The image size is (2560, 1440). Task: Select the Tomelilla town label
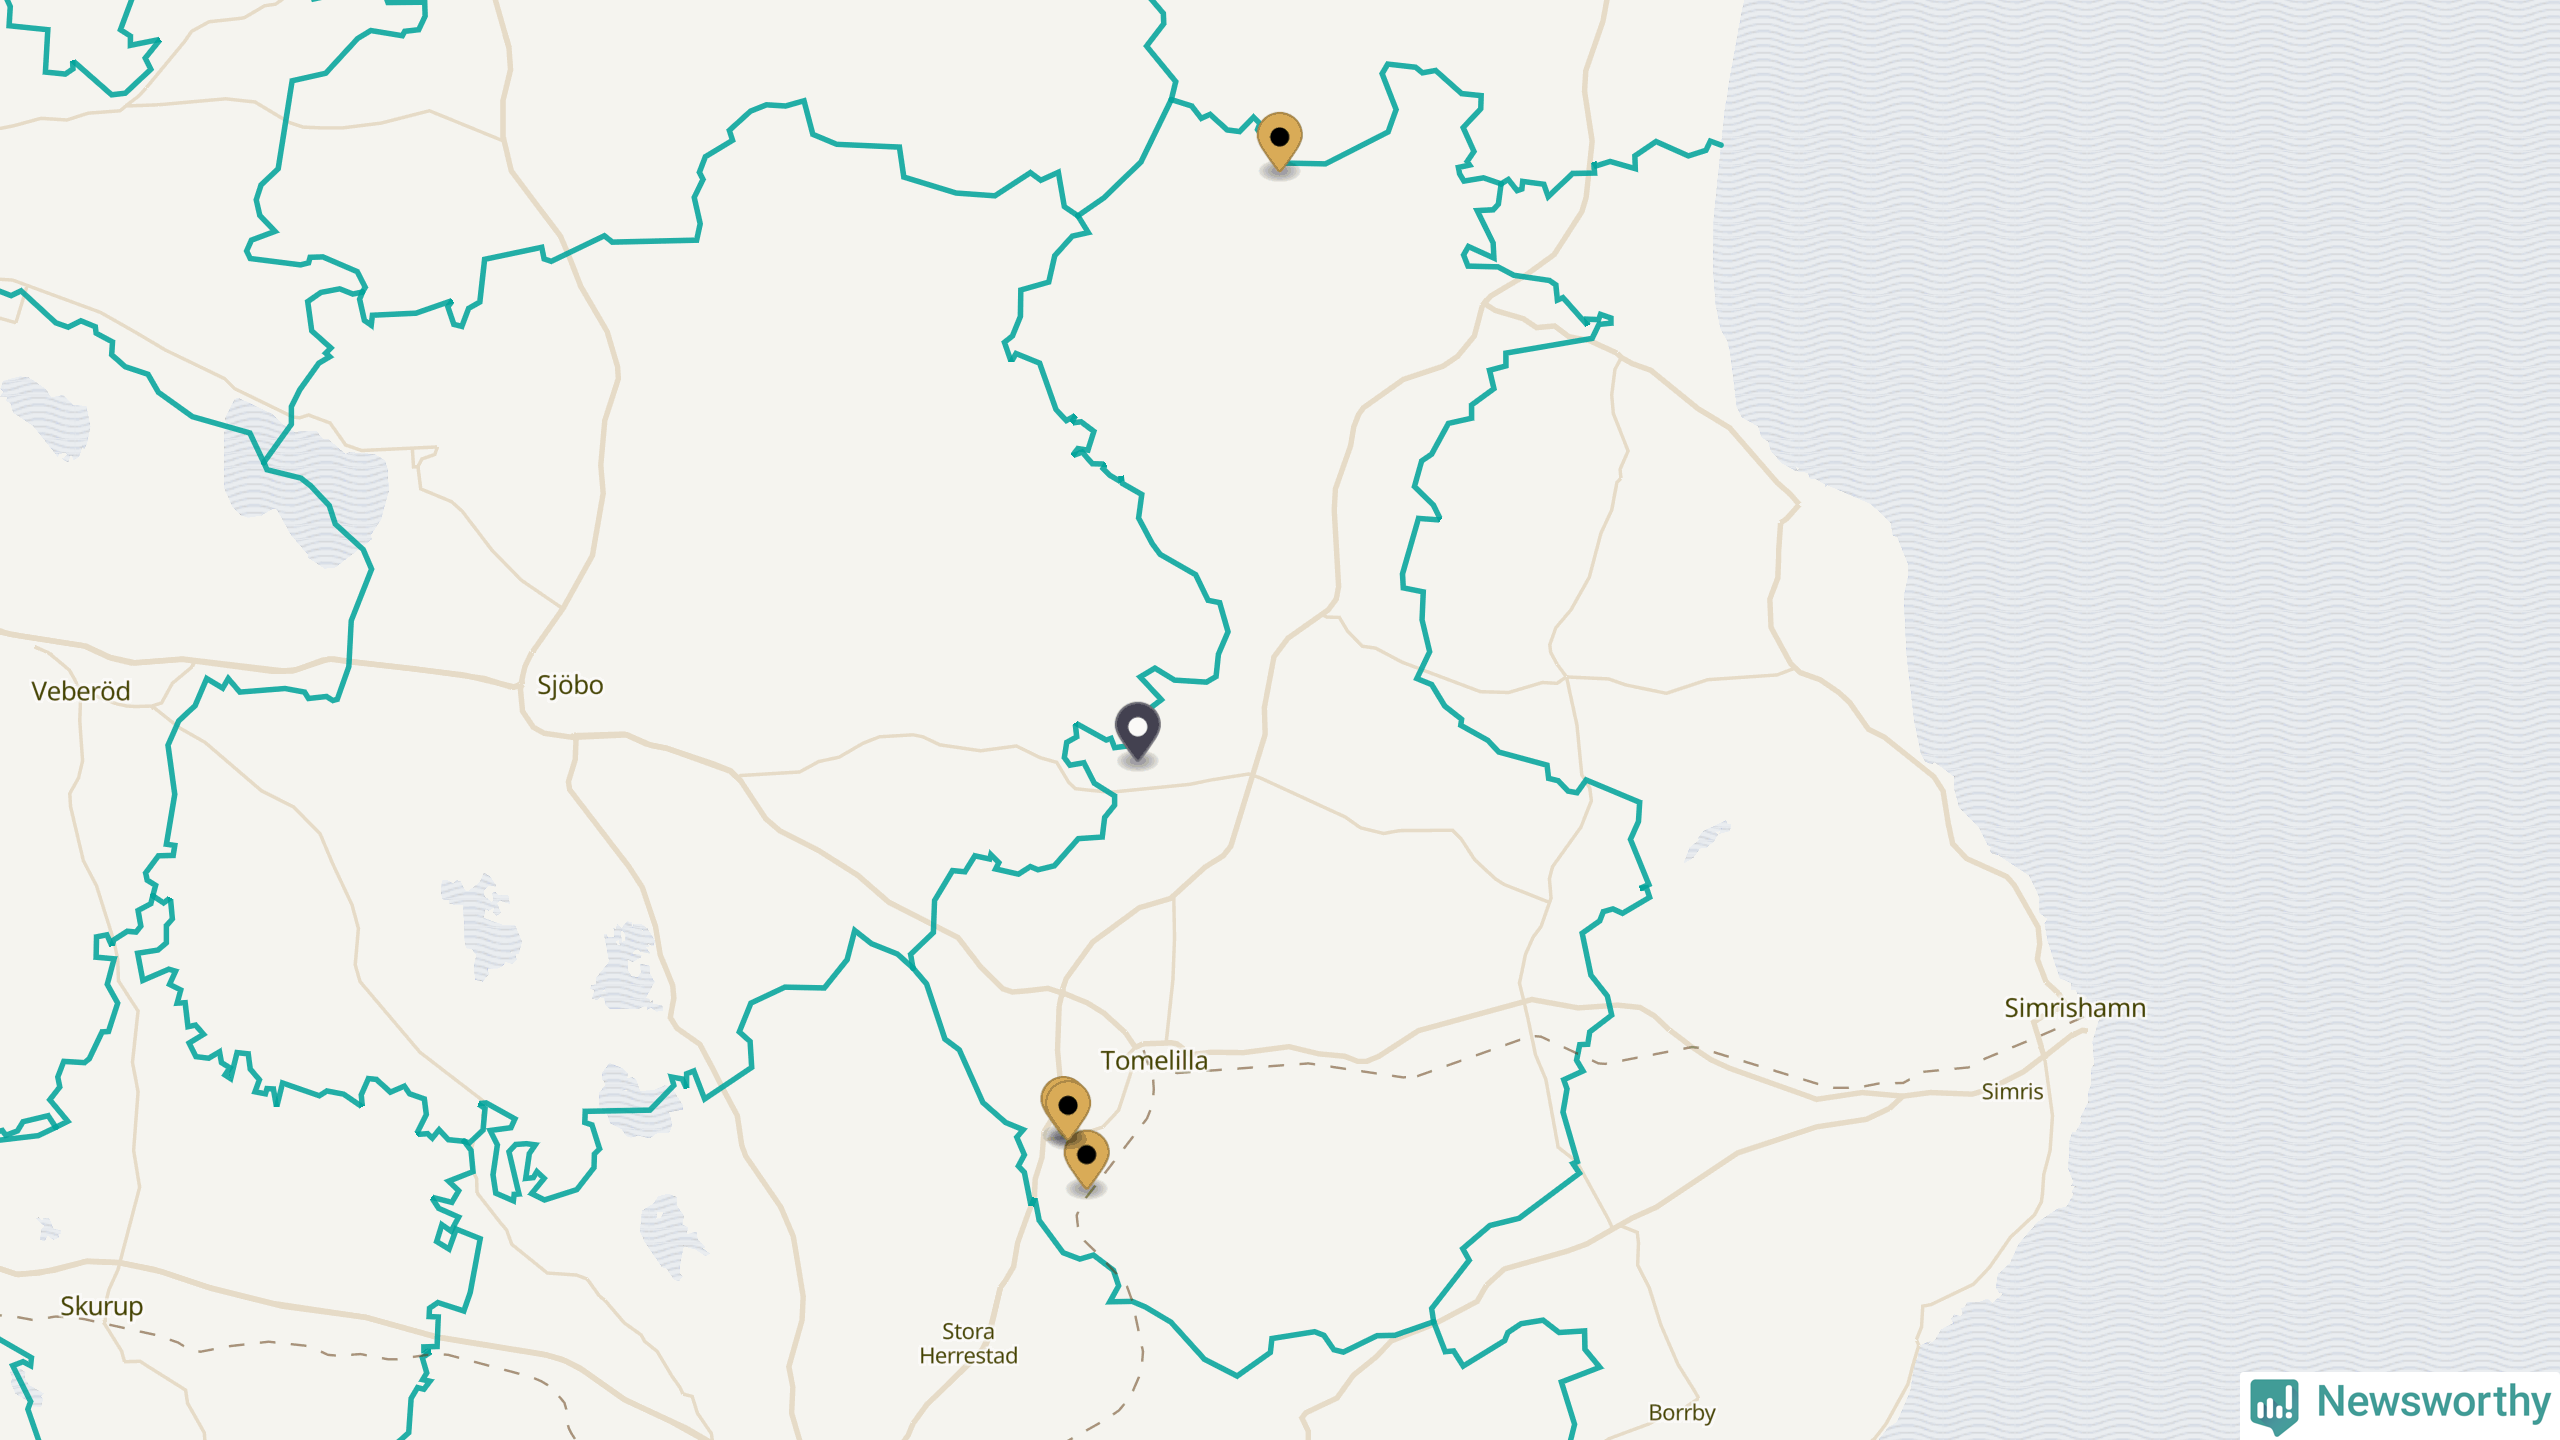pyautogui.click(x=1154, y=1060)
